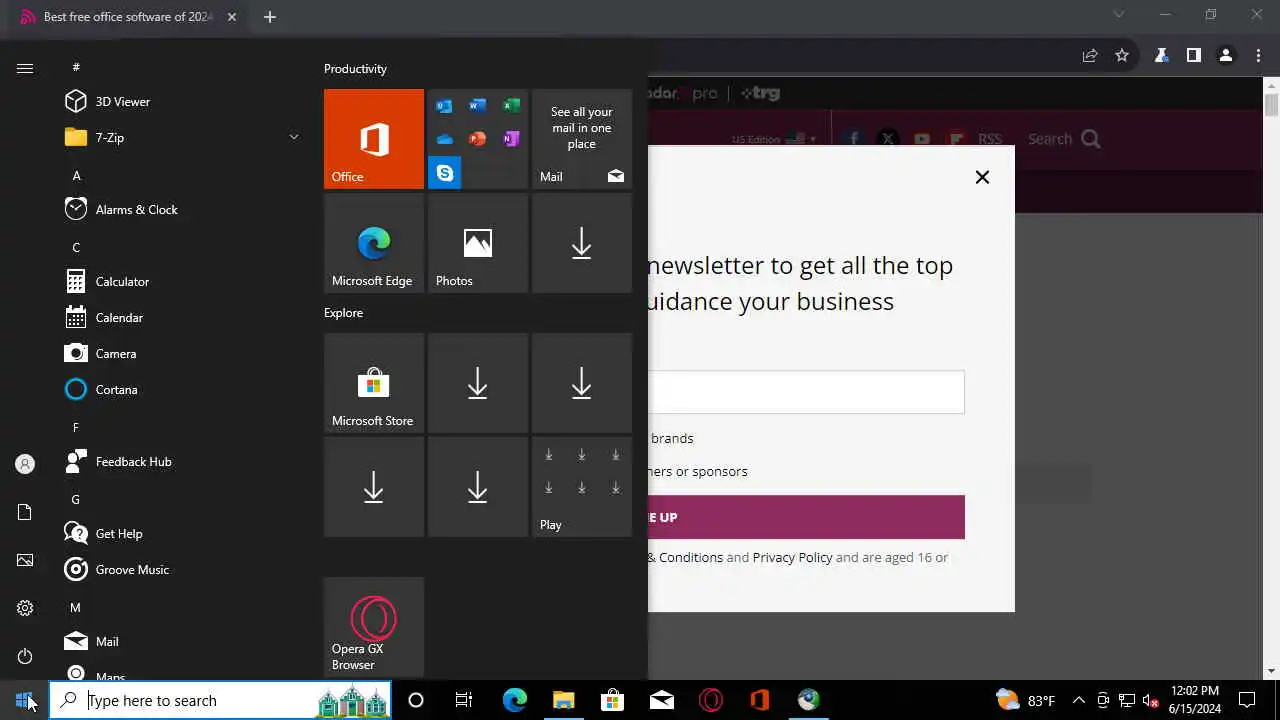Click the Office tile
This screenshot has width=1280, height=720.
click(x=374, y=139)
